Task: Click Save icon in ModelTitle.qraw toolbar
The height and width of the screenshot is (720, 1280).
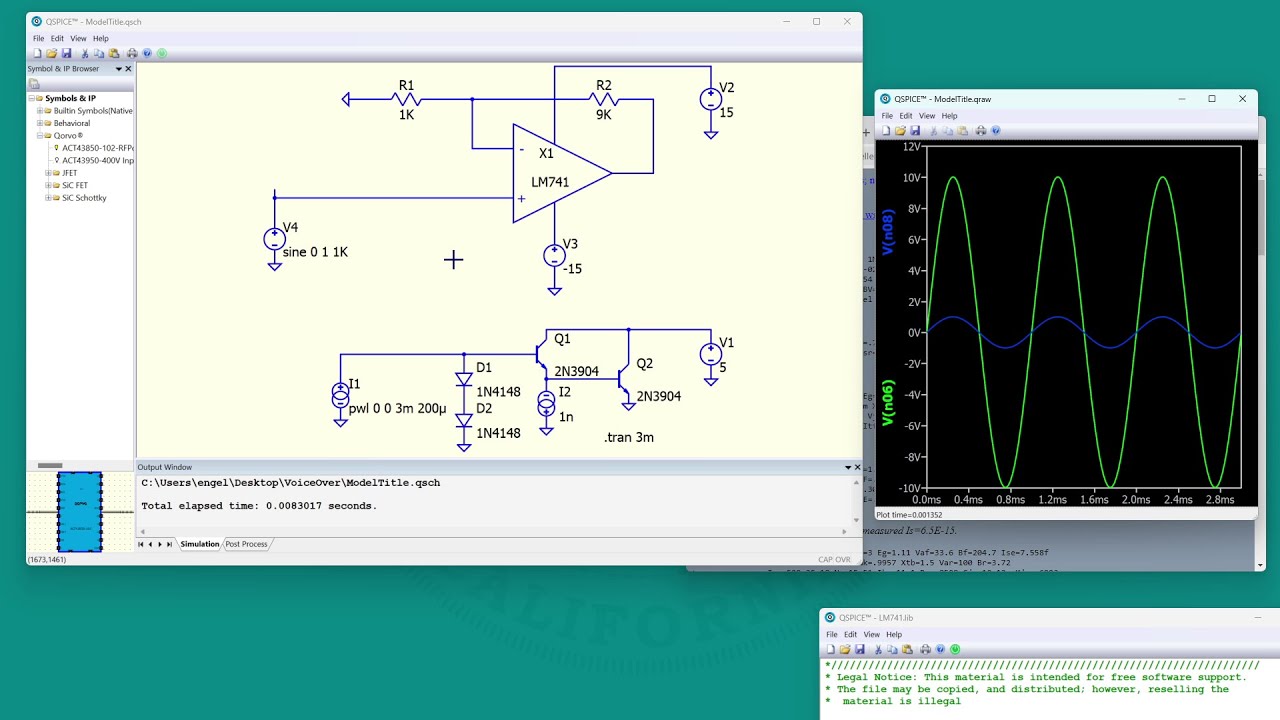Action: [x=915, y=130]
